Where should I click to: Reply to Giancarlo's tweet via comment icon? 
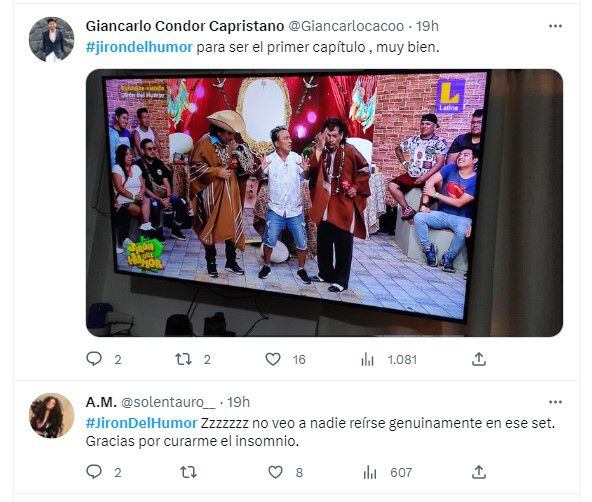click(x=94, y=359)
